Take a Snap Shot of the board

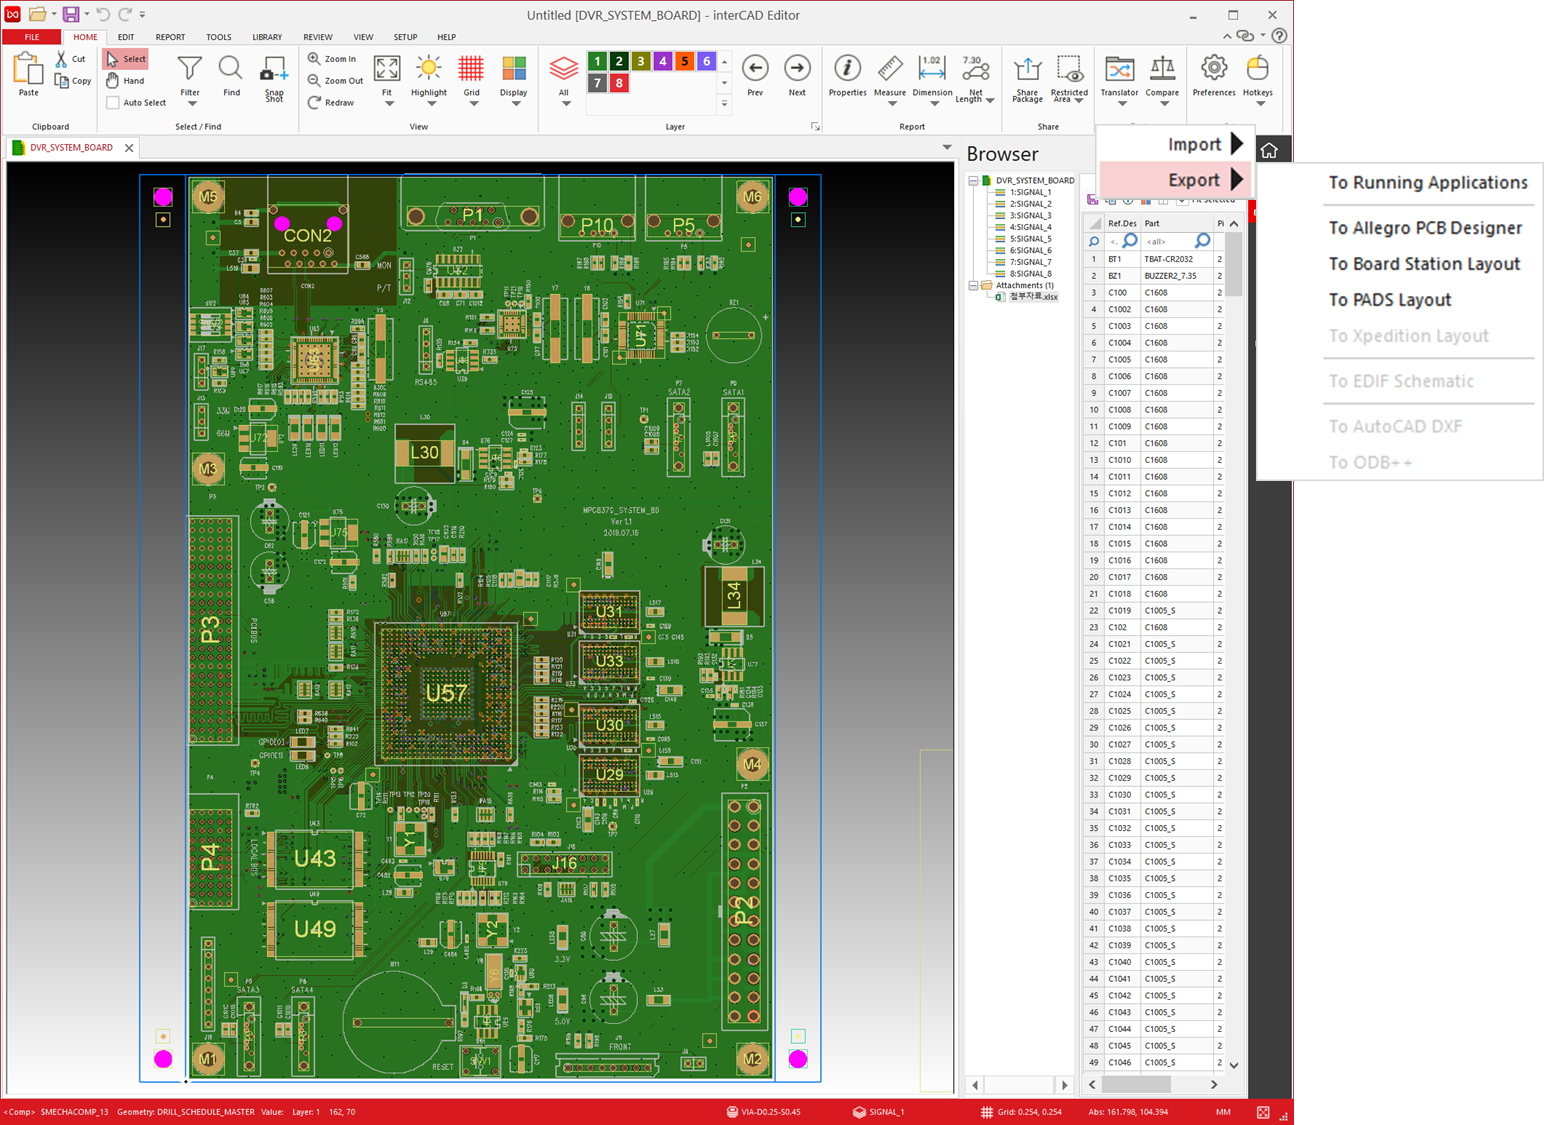(274, 78)
